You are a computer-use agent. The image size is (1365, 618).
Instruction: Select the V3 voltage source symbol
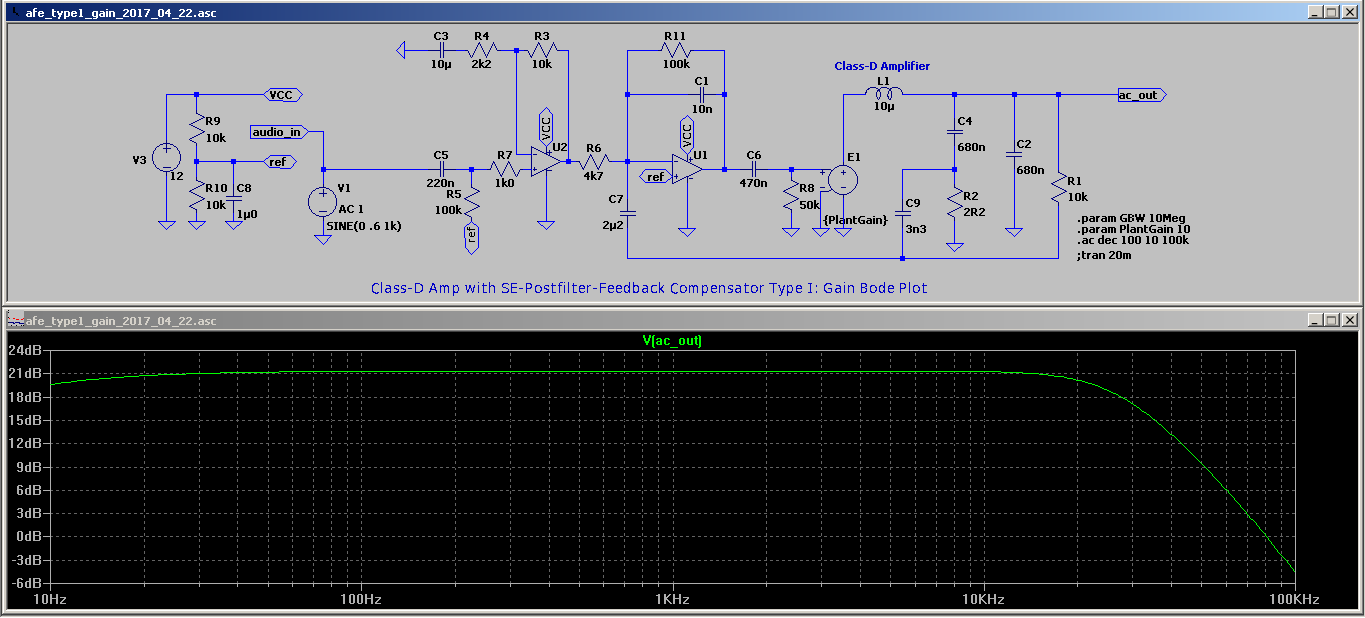tap(166, 158)
